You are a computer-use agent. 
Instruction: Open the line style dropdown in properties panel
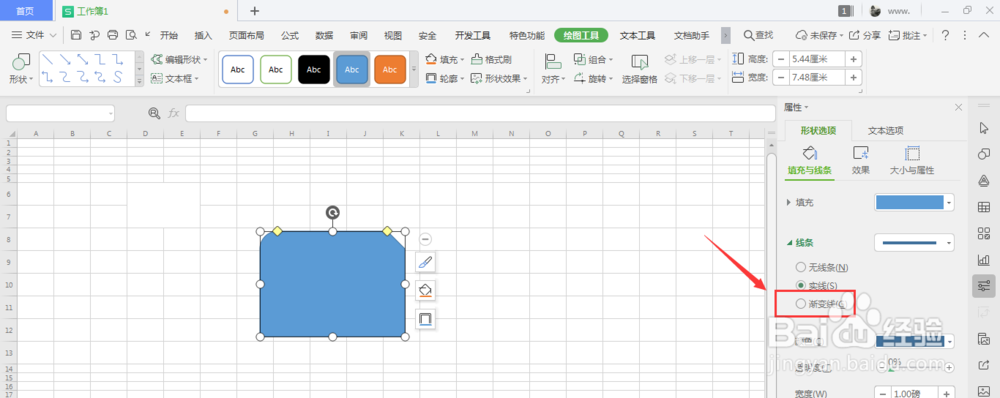point(950,242)
